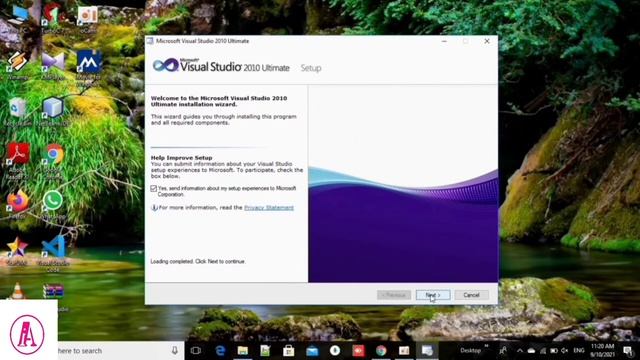Open the Privacy Statement link
640x360 pixels.
(x=269, y=208)
